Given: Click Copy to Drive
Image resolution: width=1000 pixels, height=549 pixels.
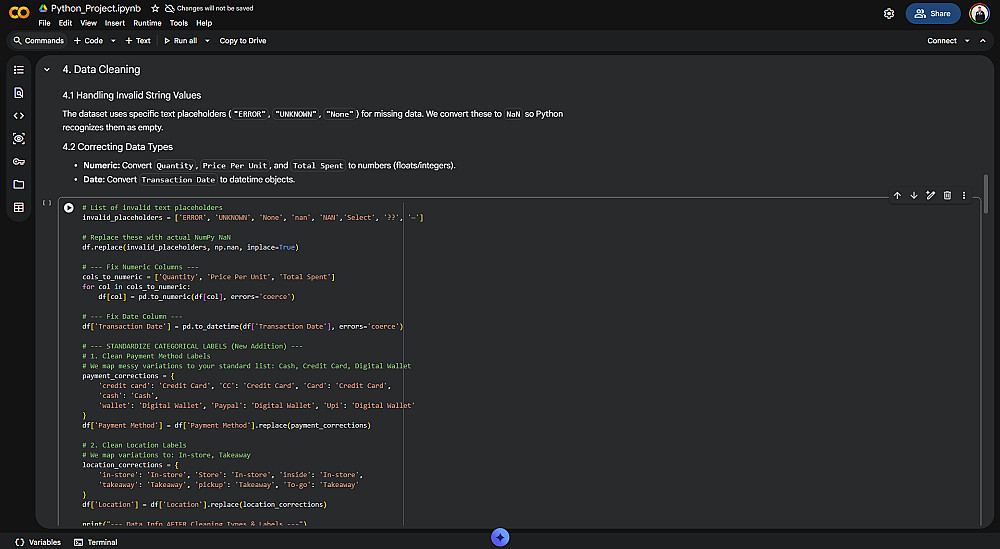Looking at the screenshot, I should (x=243, y=41).
